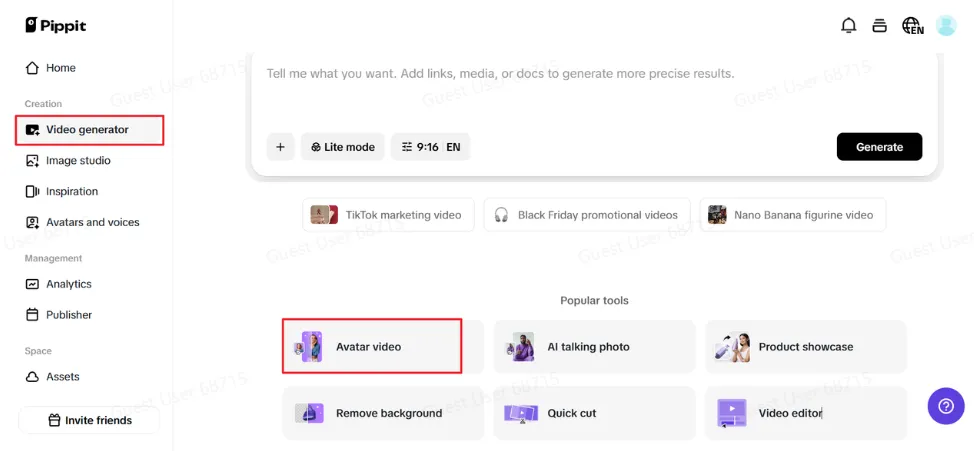Open the user profile avatar
Viewport: 974px width, 451px height.
946,25
